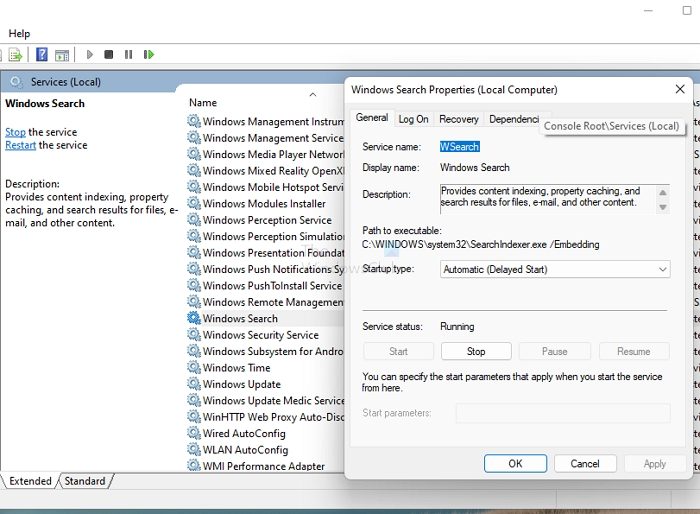Viewport: 700px width, 514px height.
Task: Click the Start Service play icon in toolbar
Action: [x=90, y=54]
